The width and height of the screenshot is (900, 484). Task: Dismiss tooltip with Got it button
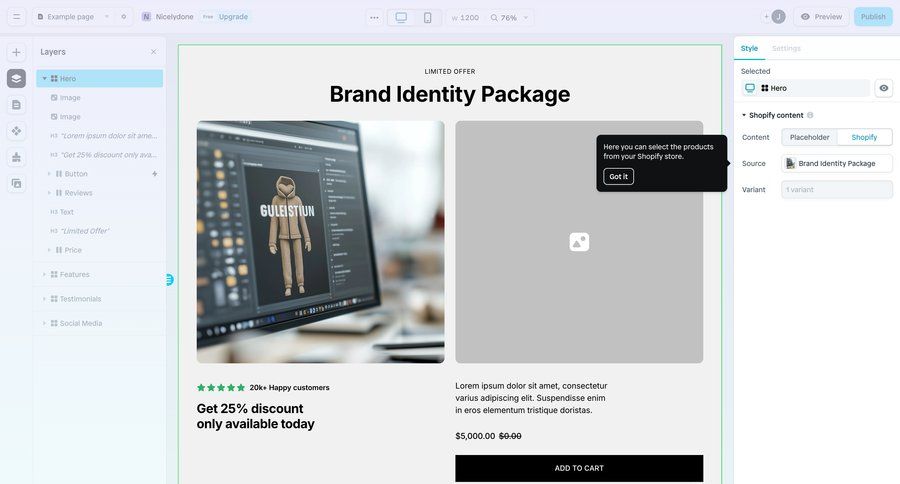click(x=618, y=176)
